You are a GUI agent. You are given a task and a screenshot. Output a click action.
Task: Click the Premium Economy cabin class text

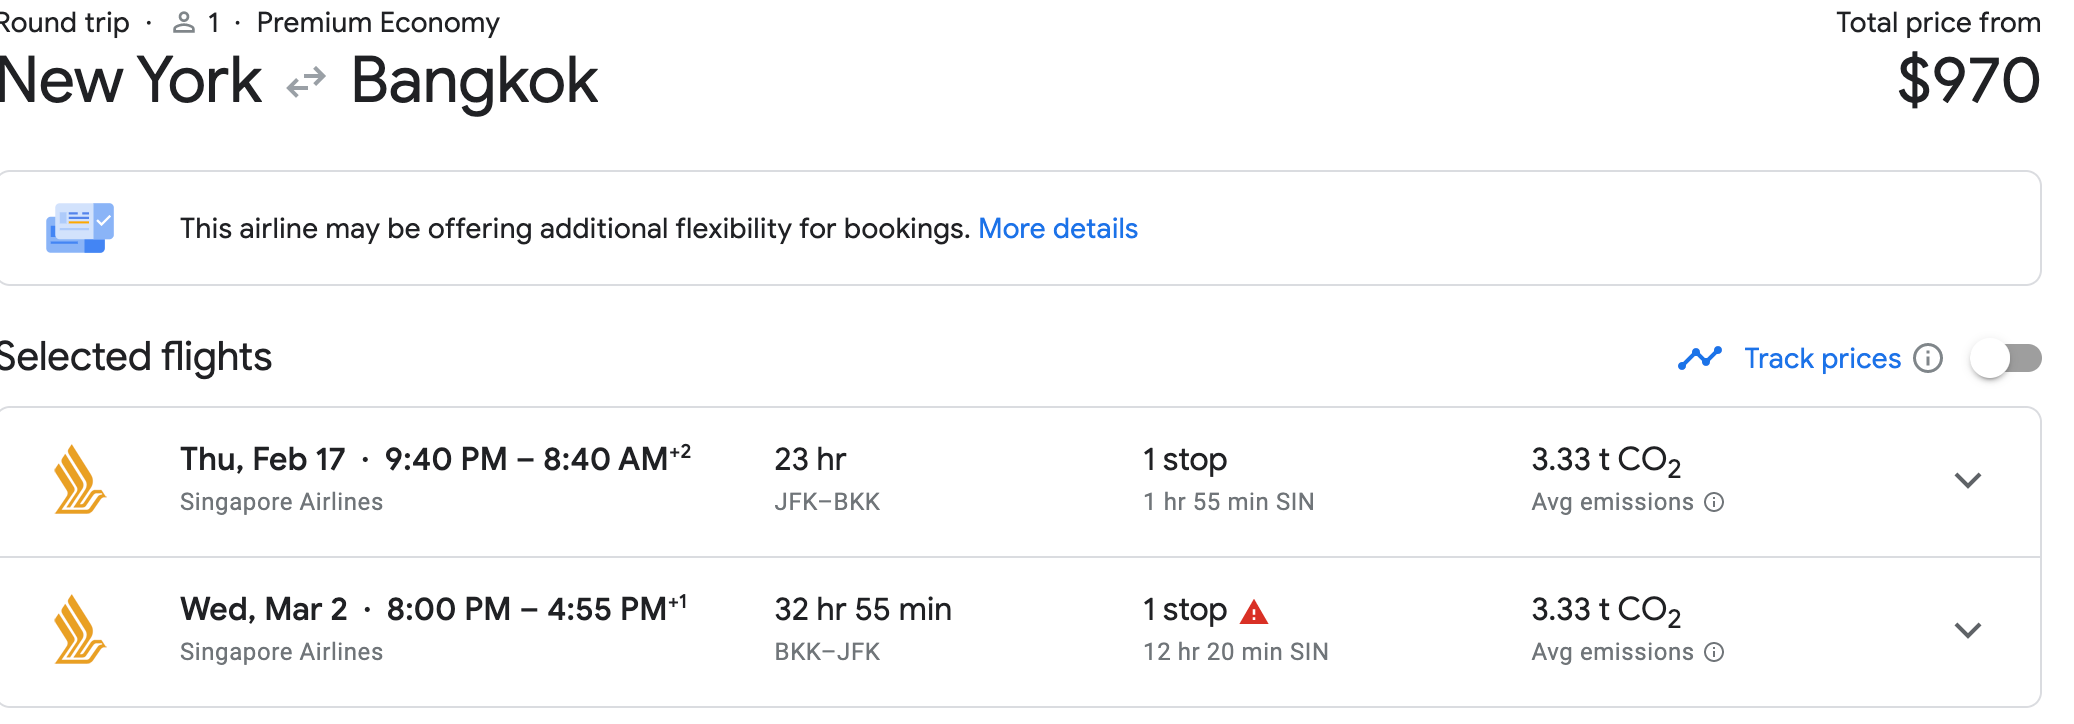coord(378,22)
